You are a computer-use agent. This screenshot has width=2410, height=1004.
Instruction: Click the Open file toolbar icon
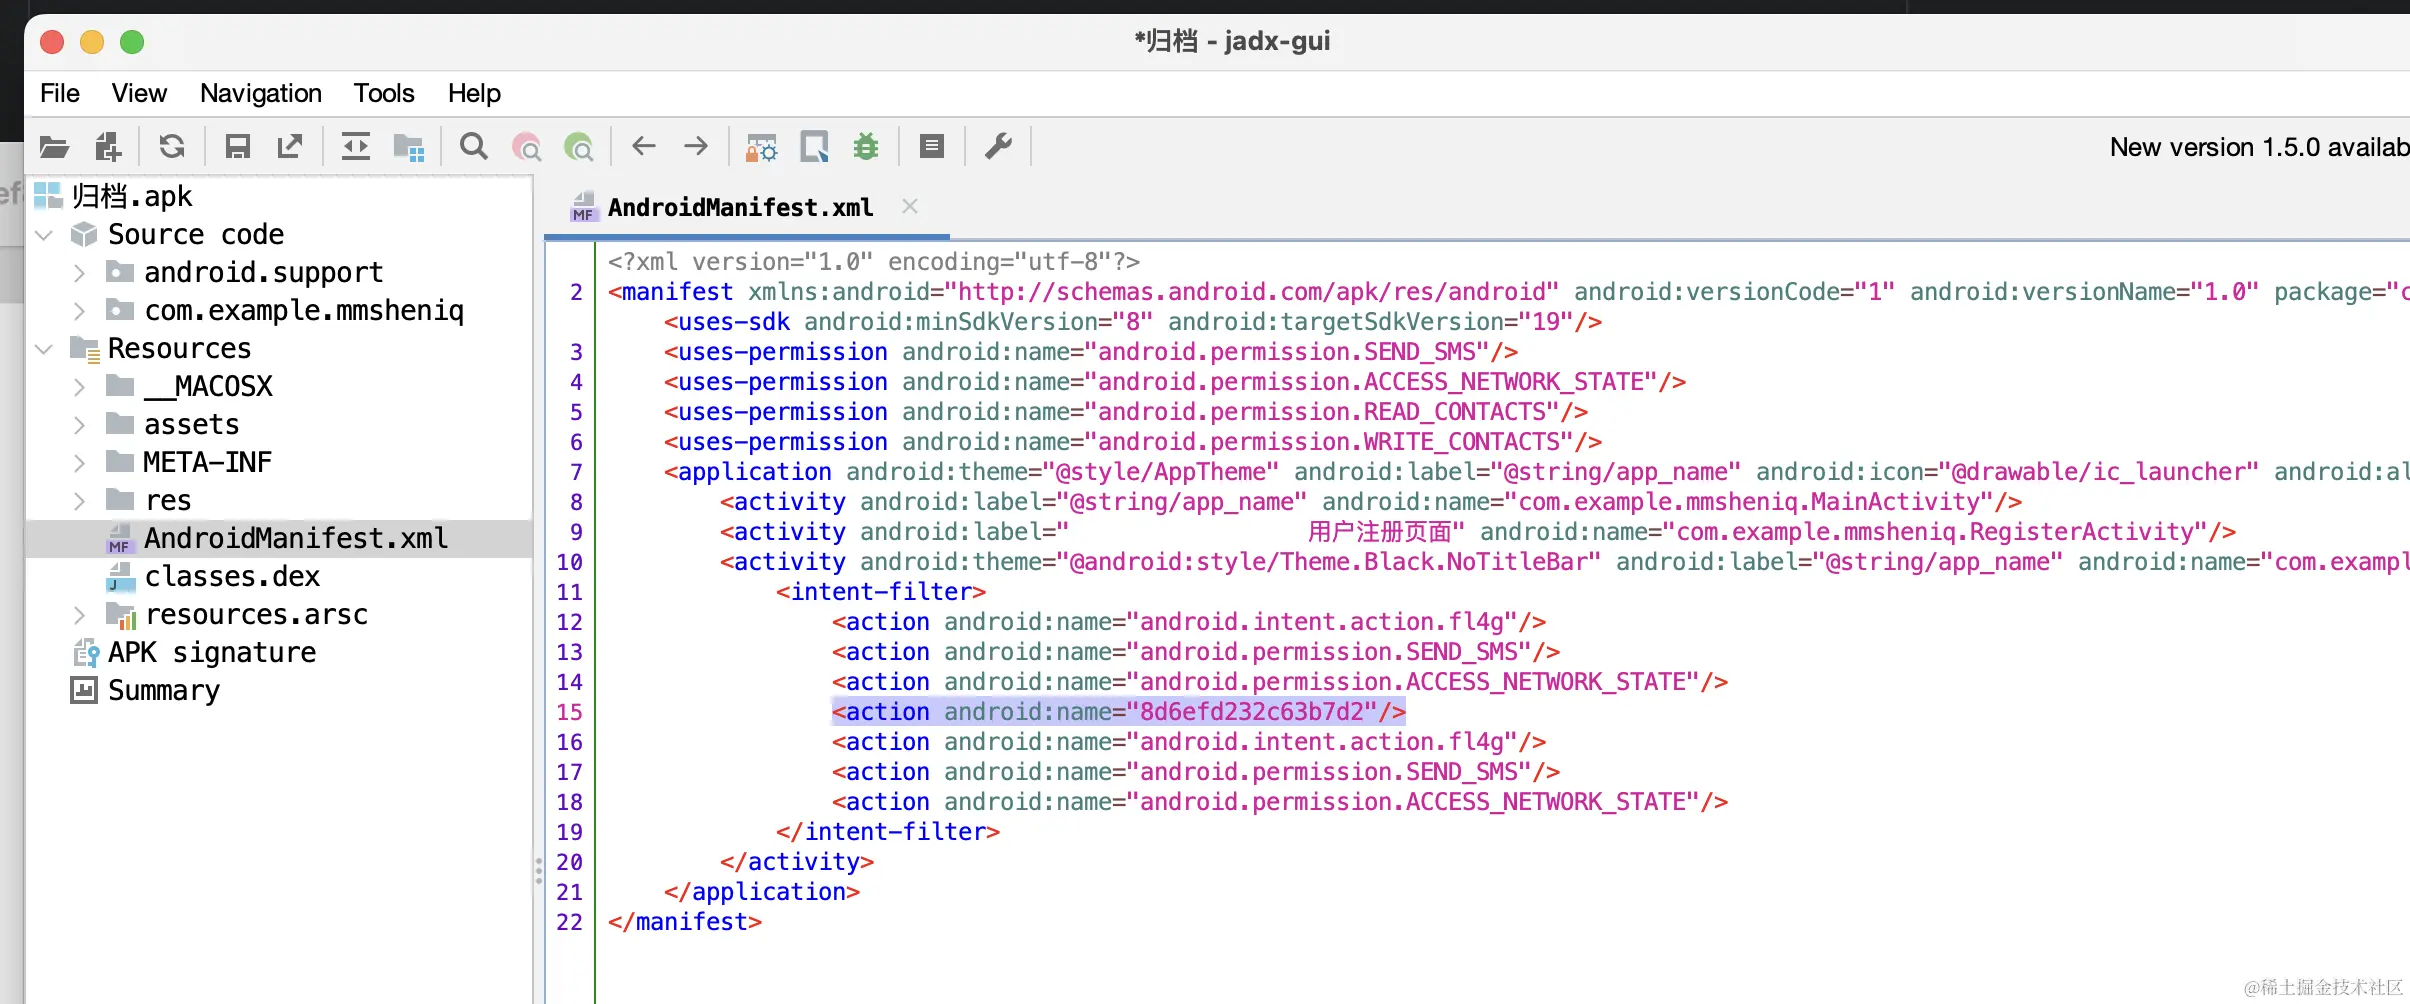pyautogui.click(x=54, y=147)
